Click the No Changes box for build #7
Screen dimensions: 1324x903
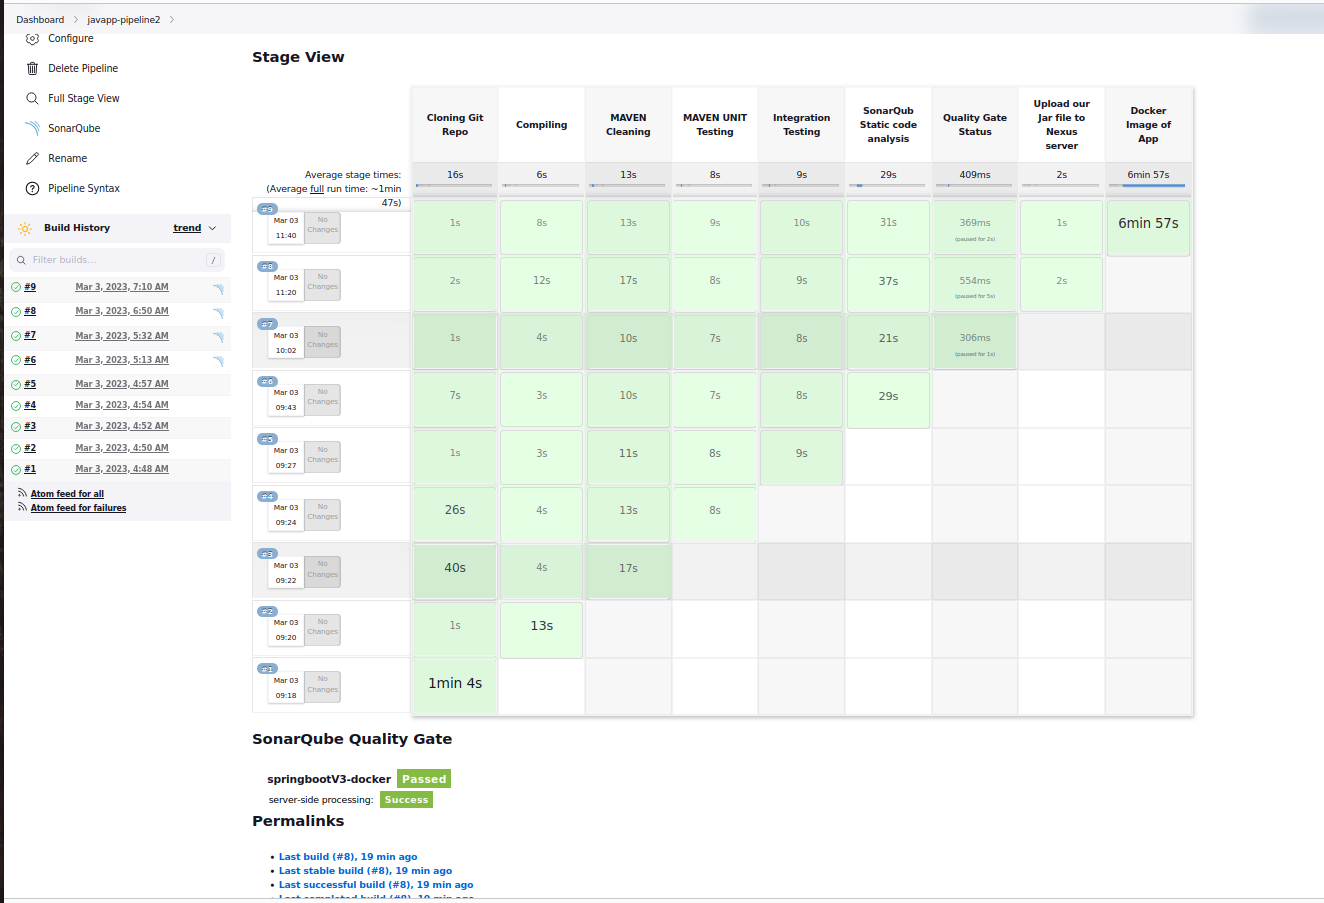coord(322,340)
